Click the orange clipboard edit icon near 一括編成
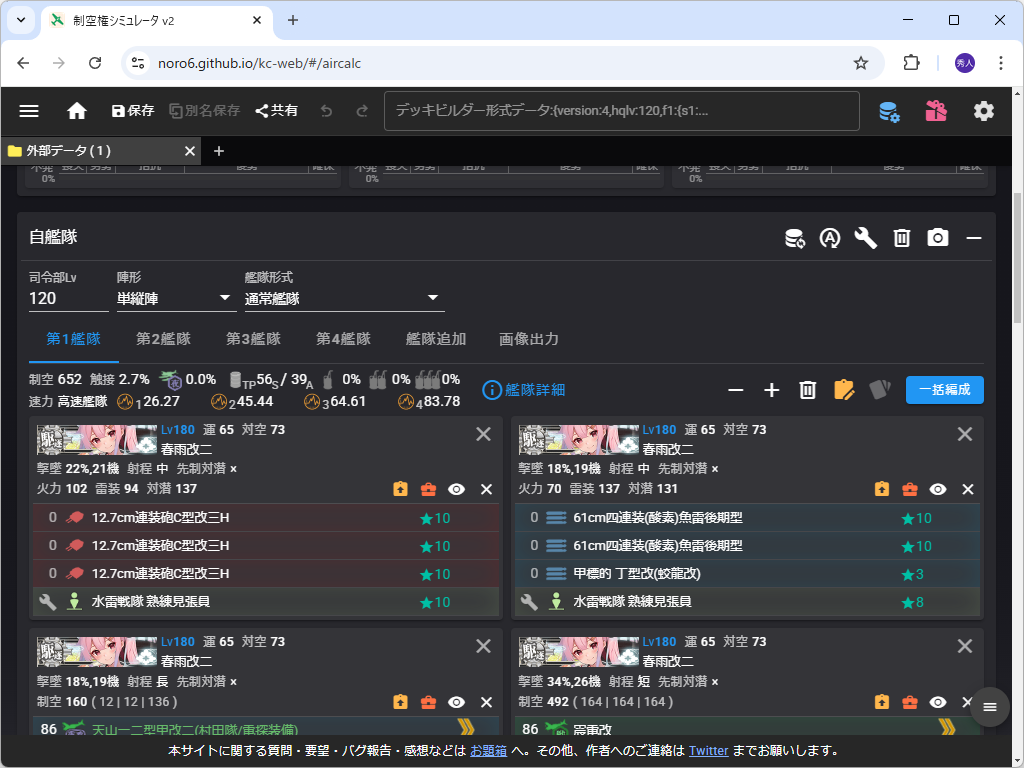 coord(845,391)
